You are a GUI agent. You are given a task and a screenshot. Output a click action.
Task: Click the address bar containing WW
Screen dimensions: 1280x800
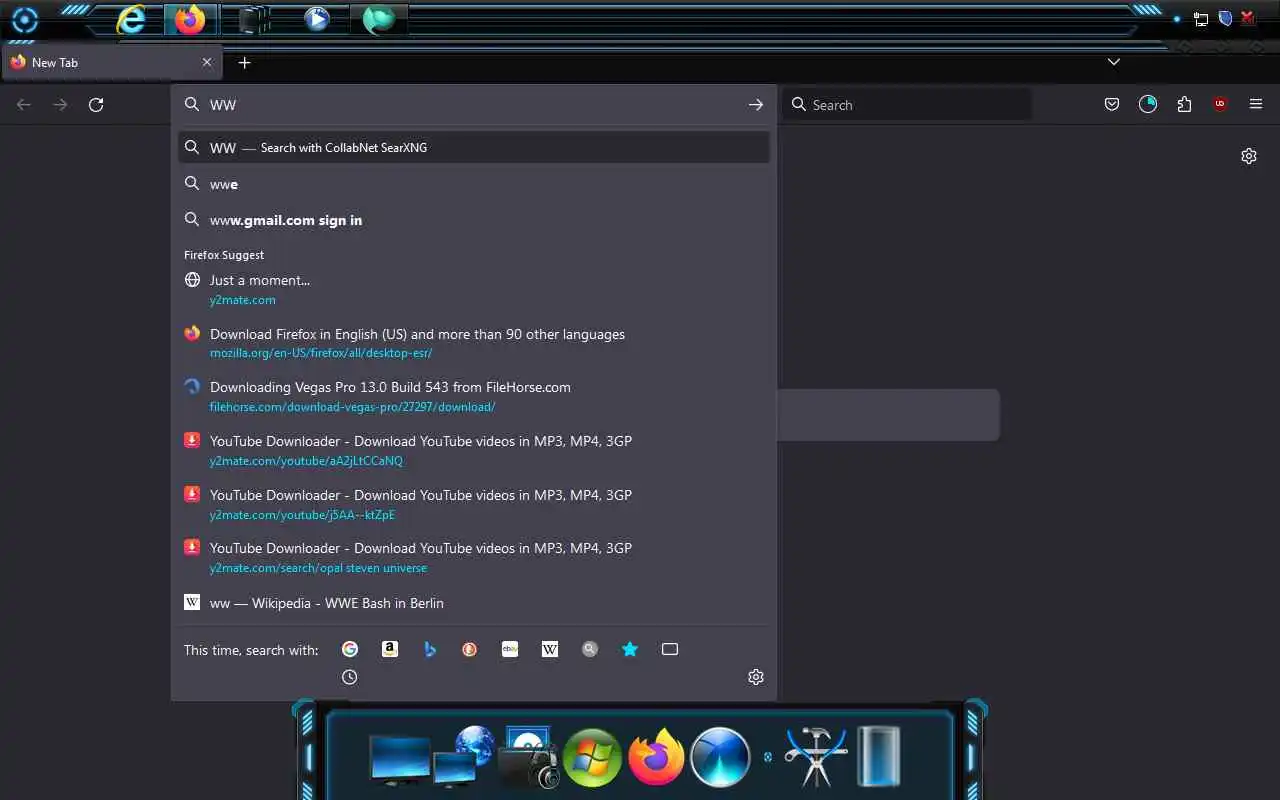(x=474, y=105)
